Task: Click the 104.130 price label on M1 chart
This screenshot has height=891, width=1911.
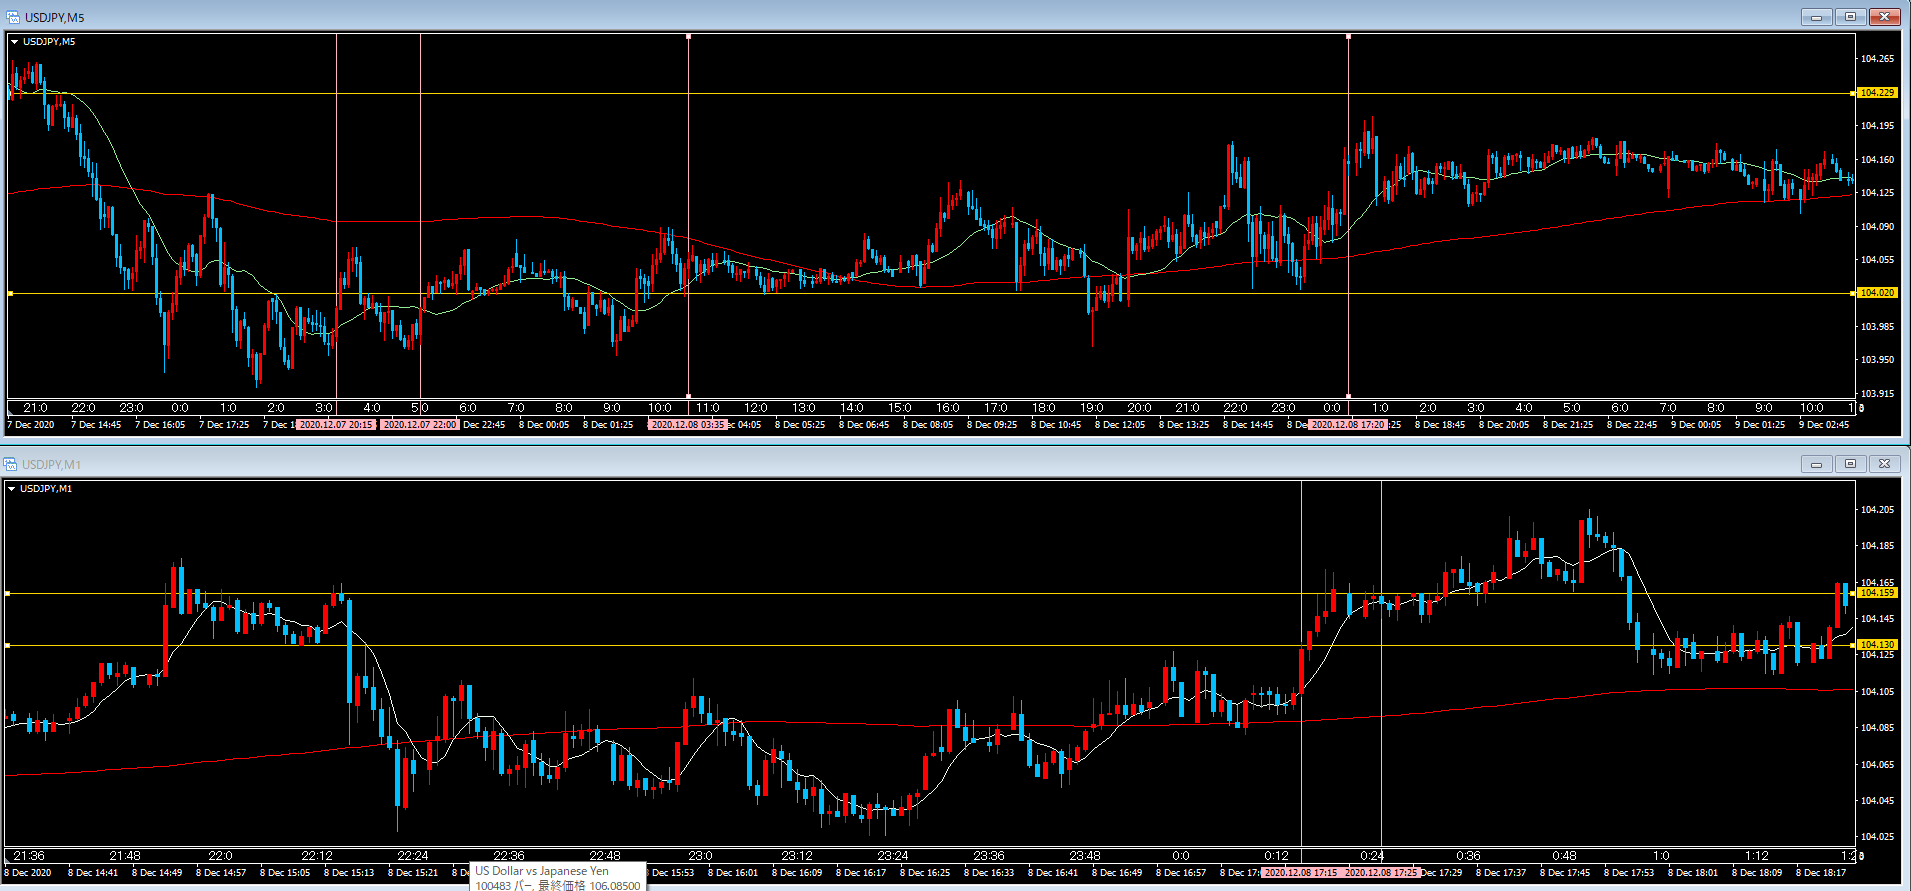Action: click(1877, 645)
